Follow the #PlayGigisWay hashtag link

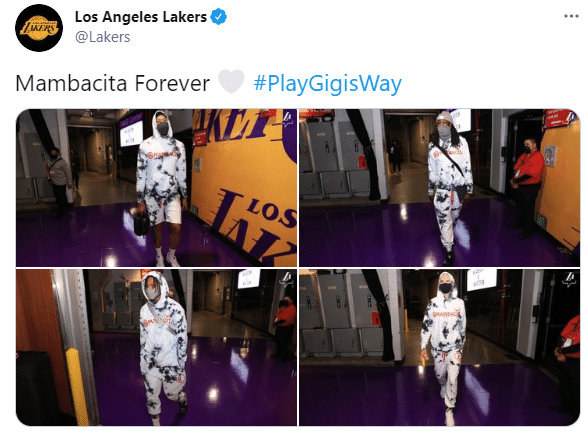327,83
